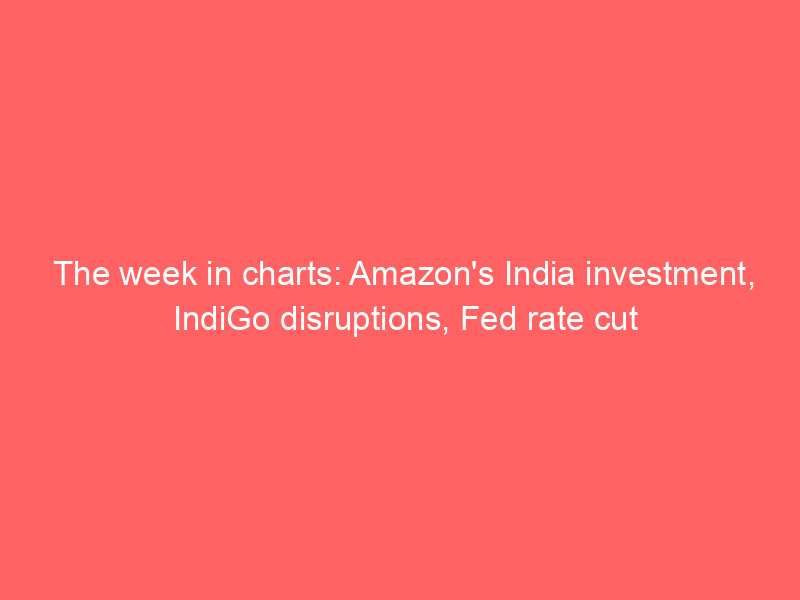Click the second line of the headline
Image resolution: width=800 pixels, height=600 pixels.
pos(400,322)
